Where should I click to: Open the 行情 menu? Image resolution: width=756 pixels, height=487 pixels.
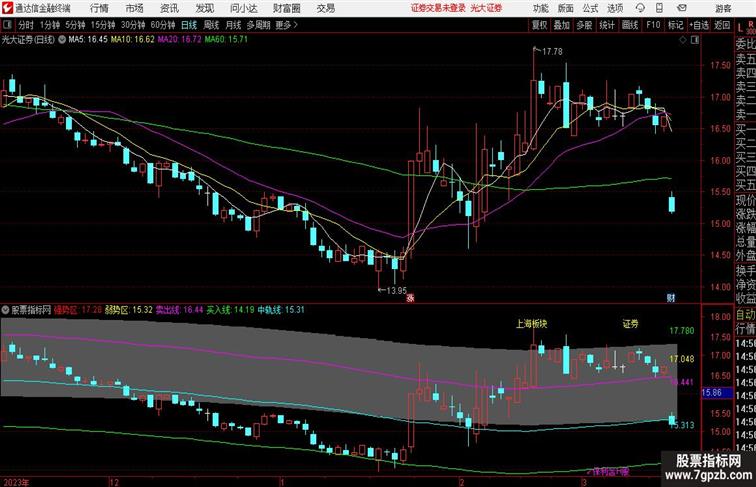pos(99,8)
